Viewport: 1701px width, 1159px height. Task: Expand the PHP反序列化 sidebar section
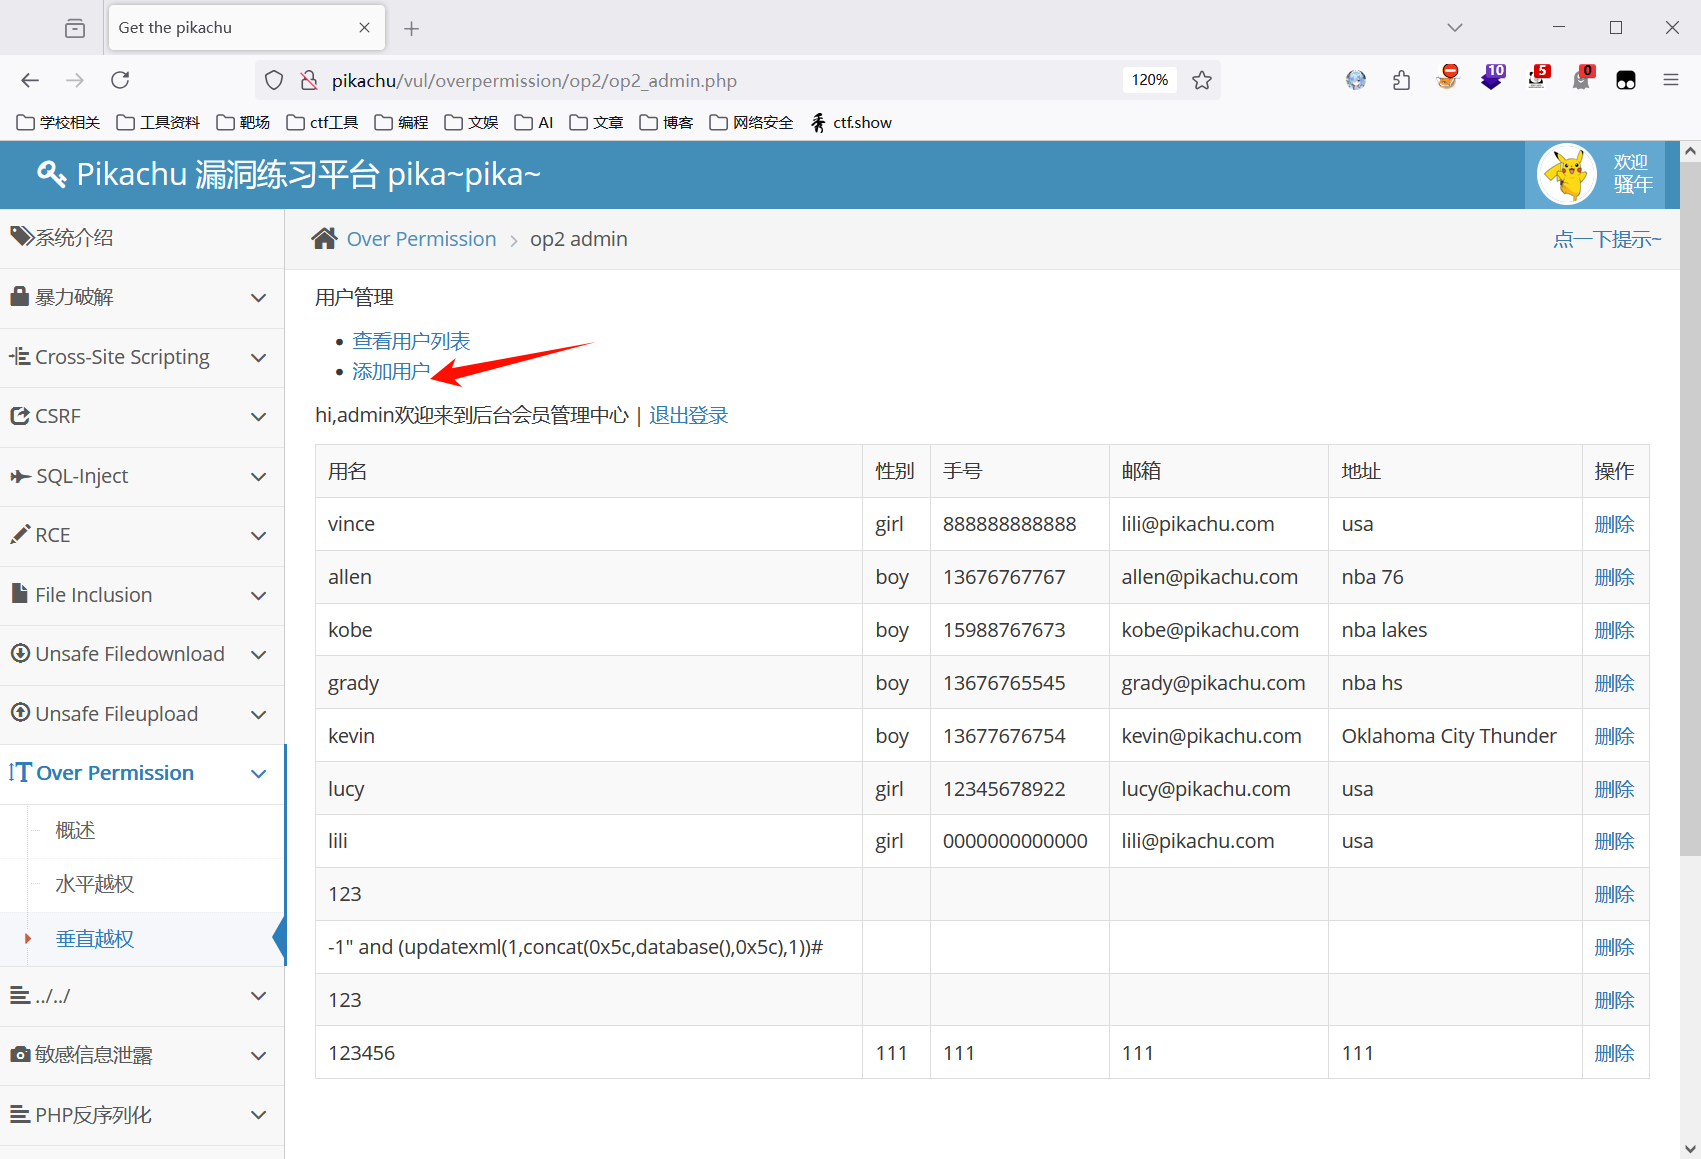142,1115
